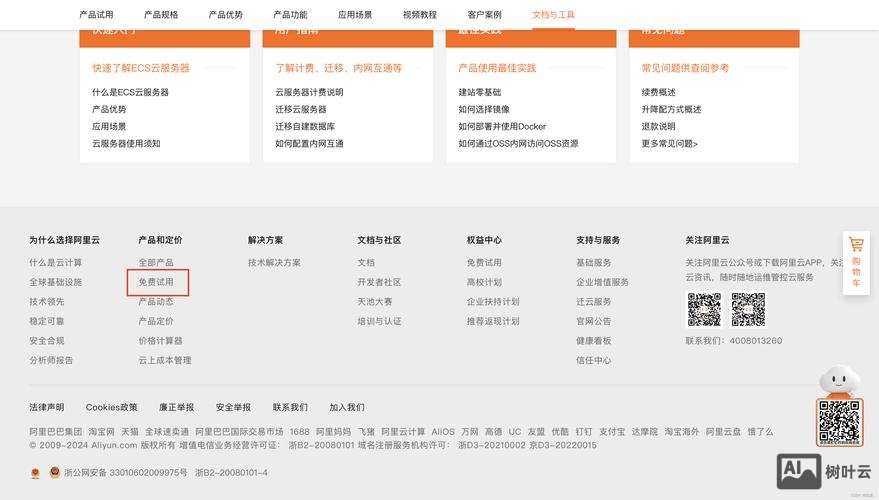Click the first QR code under 关注阿里云
This screenshot has width=879, height=500.
pos(704,309)
